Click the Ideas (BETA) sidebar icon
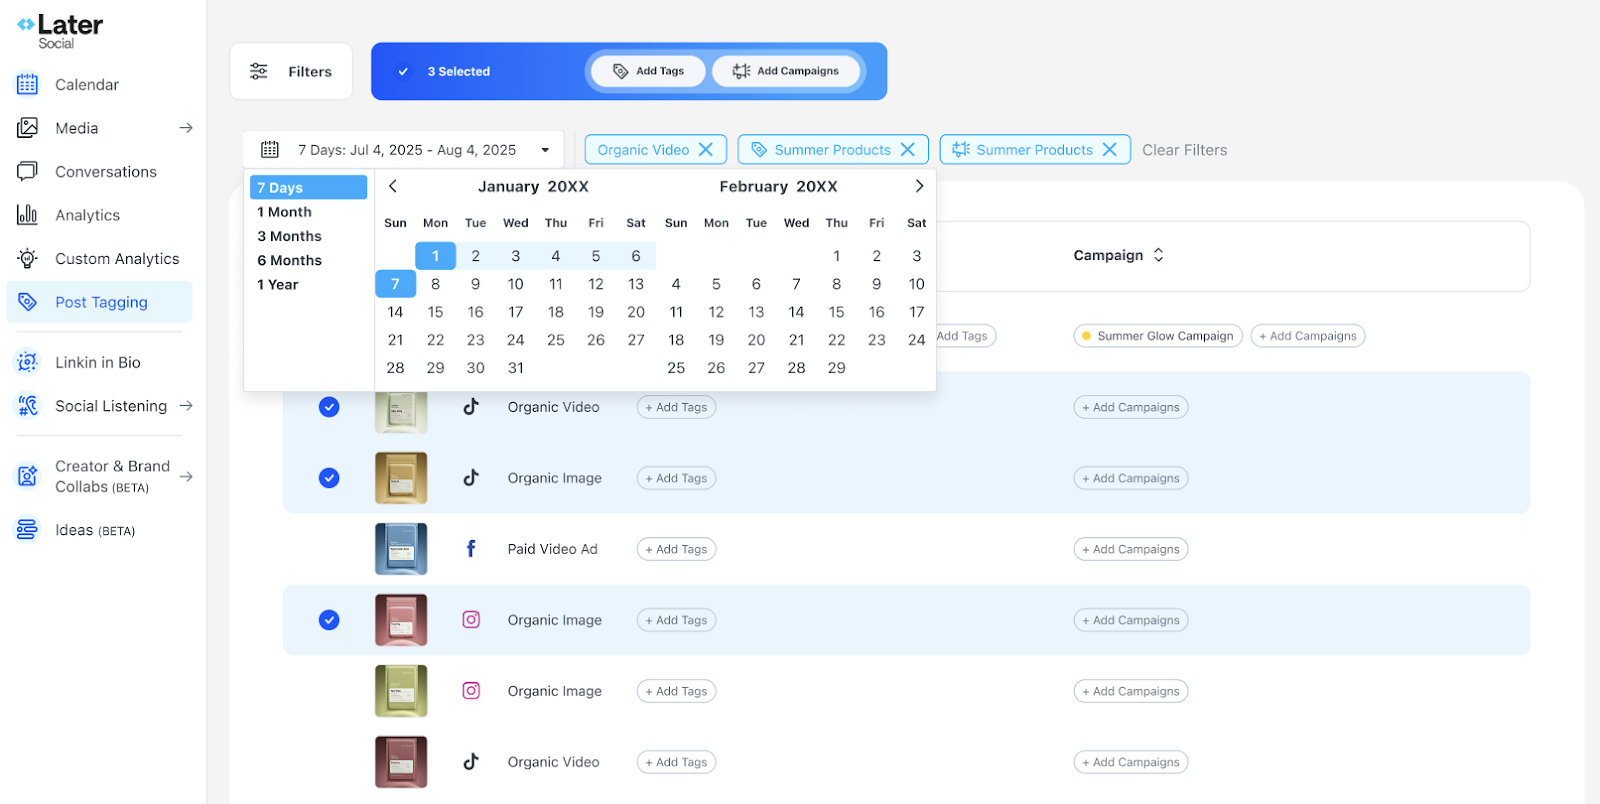1600x804 pixels. point(27,530)
